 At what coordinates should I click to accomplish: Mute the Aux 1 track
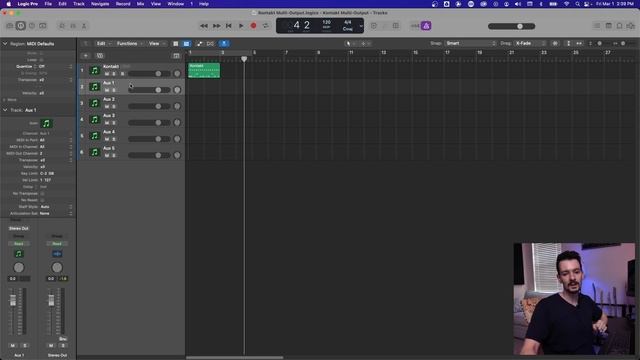107,90
